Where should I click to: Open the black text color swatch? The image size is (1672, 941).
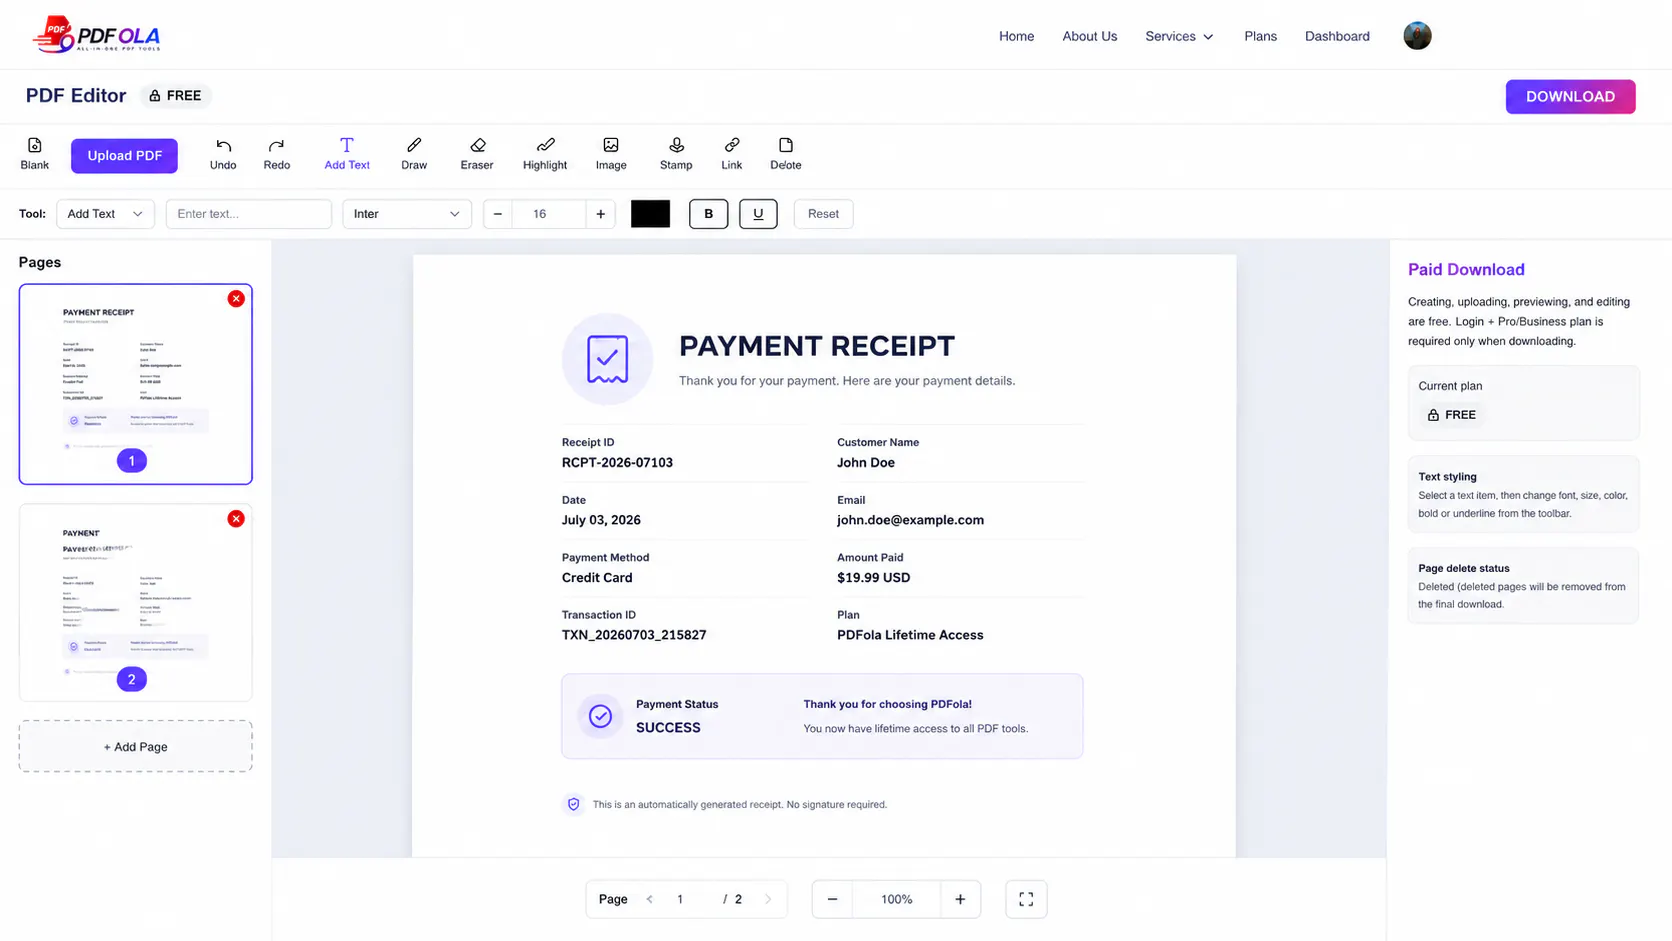[x=650, y=214]
